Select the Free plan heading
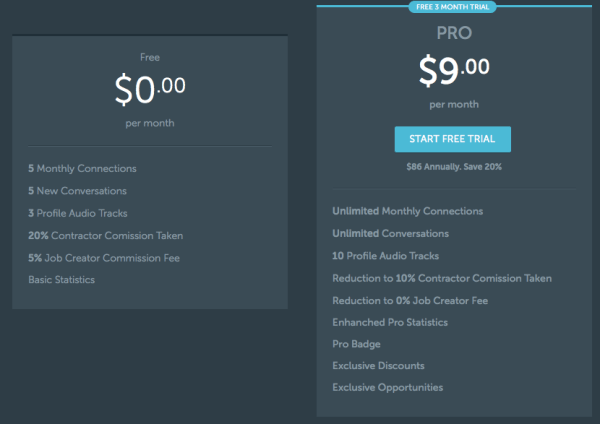600x424 pixels. [149, 58]
